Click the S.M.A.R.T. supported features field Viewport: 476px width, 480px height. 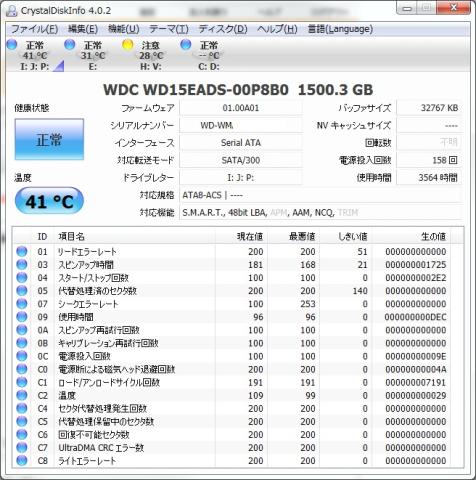pos(321,212)
